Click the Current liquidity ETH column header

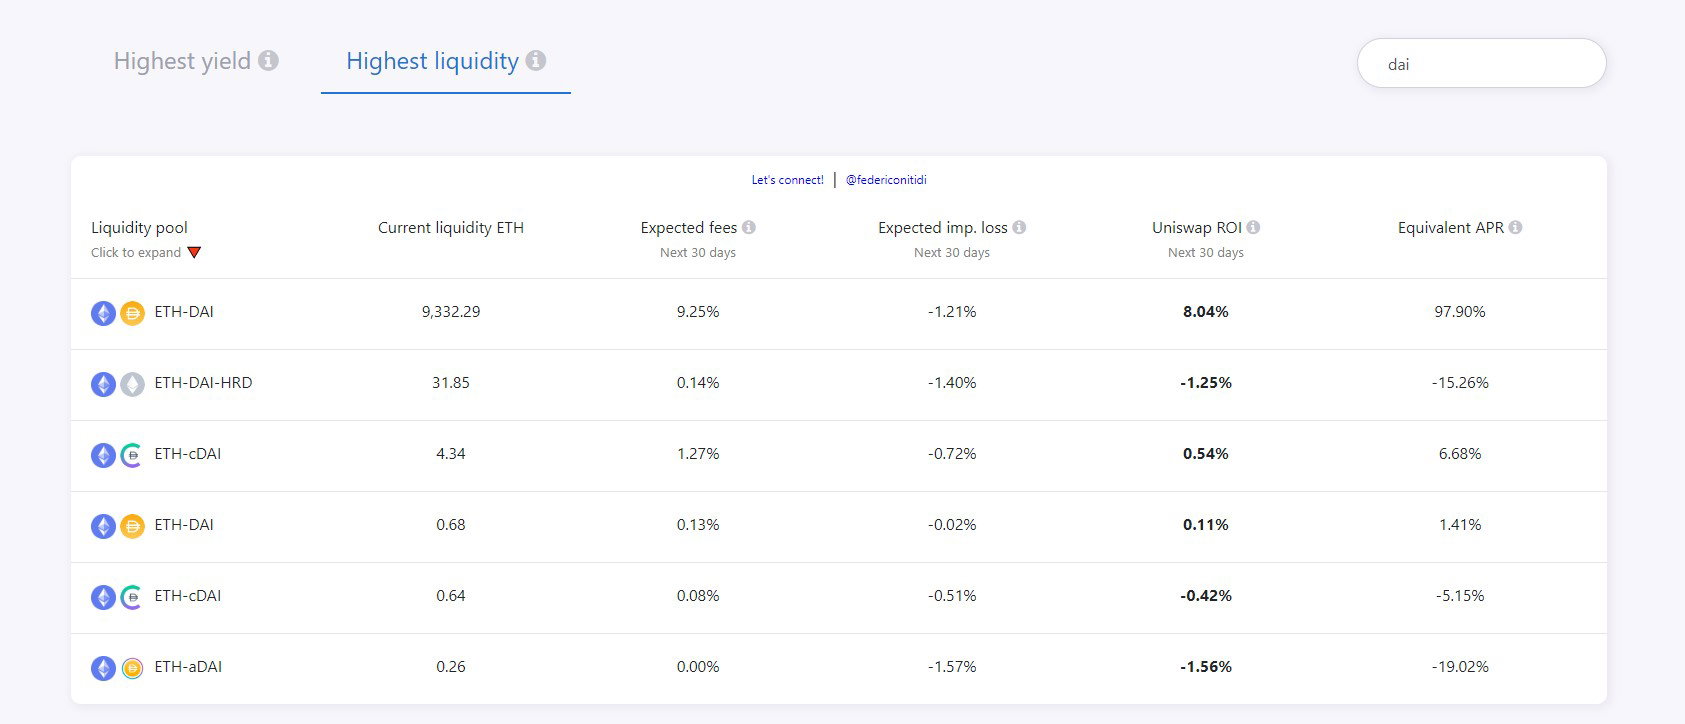coord(450,227)
